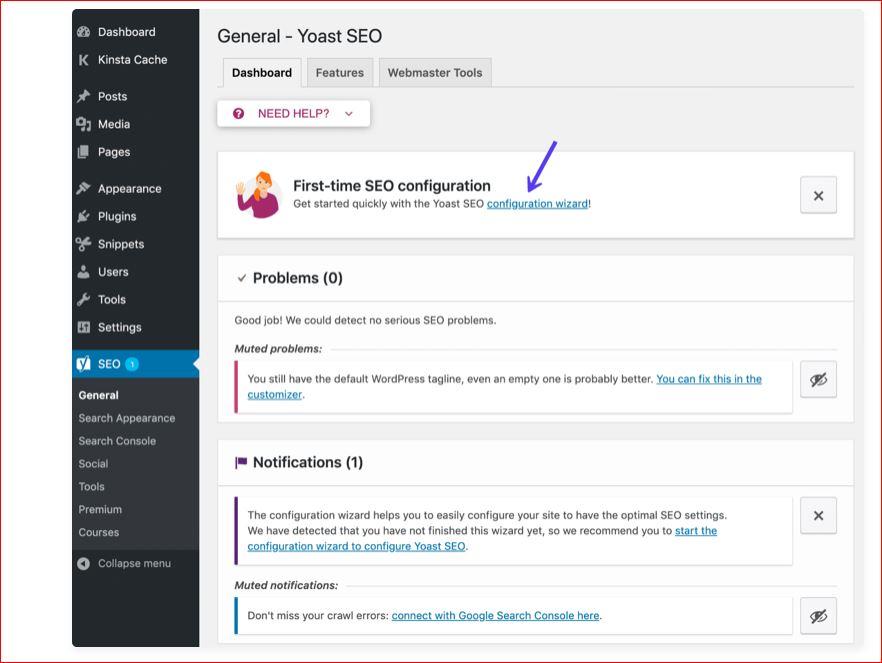Viewport: 882px width, 663px height.
Task: Click the 'General - Yoast SEO' heading
Action: coord(299,36)
